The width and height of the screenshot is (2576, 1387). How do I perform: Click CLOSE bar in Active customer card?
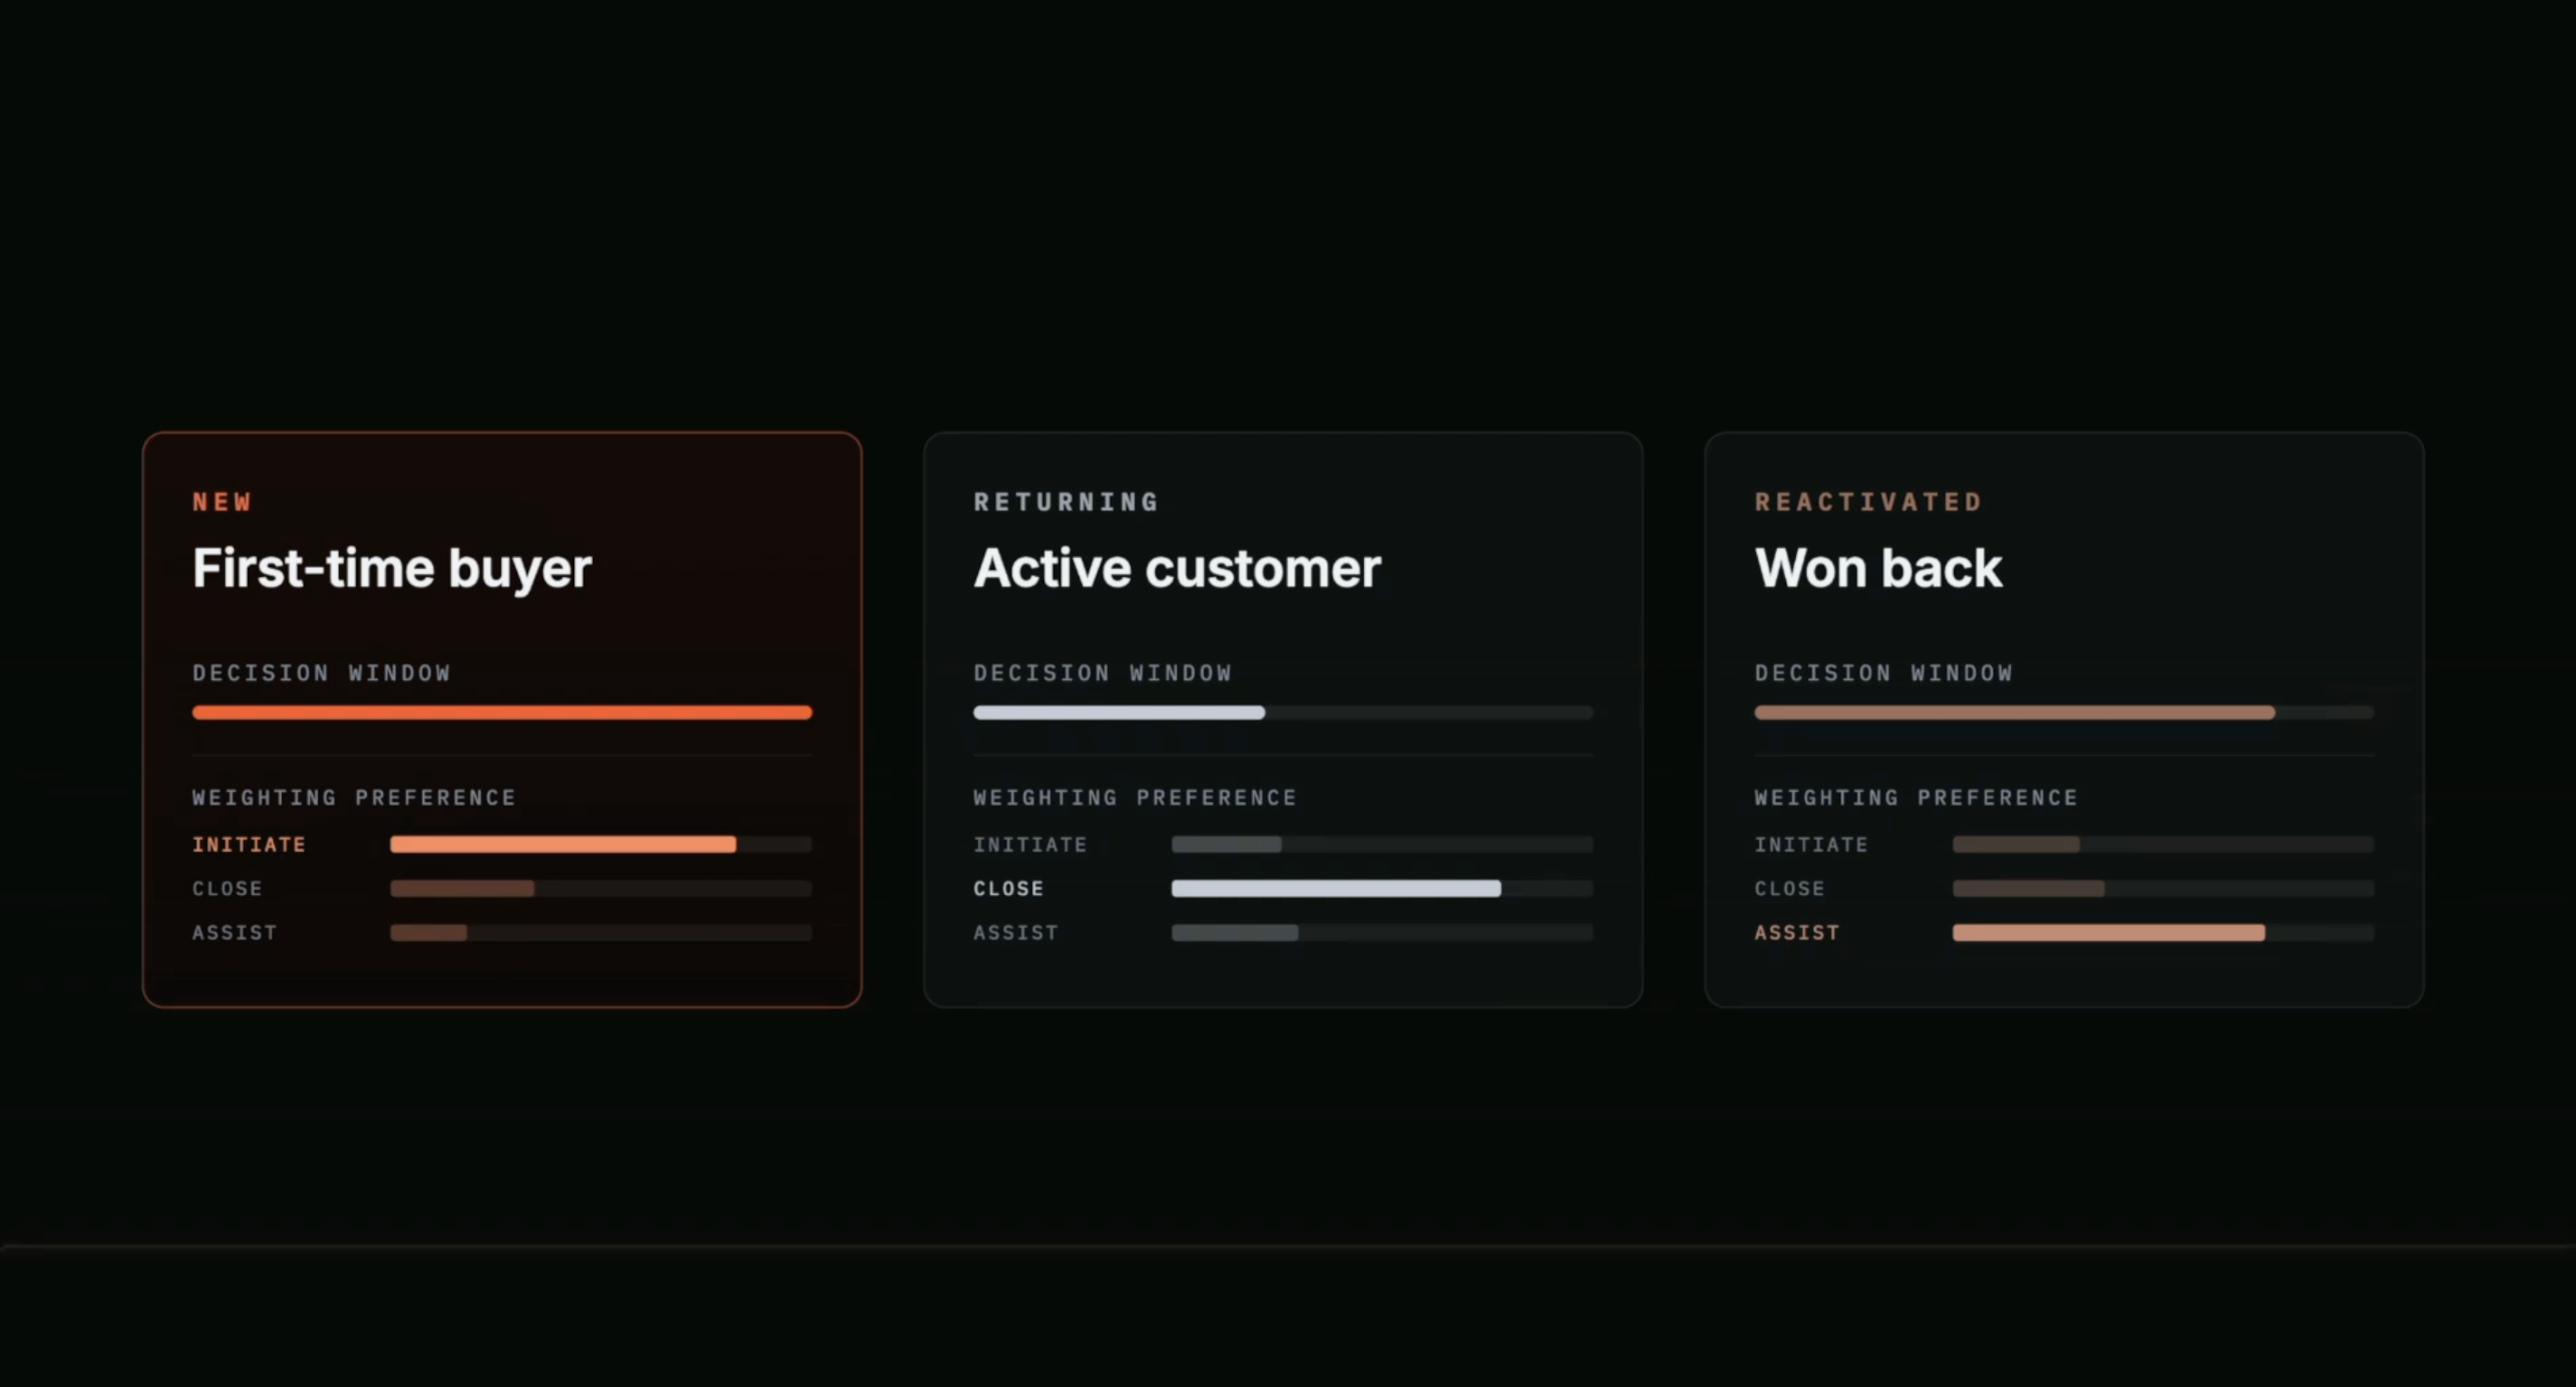click(x=1382, y=889)
